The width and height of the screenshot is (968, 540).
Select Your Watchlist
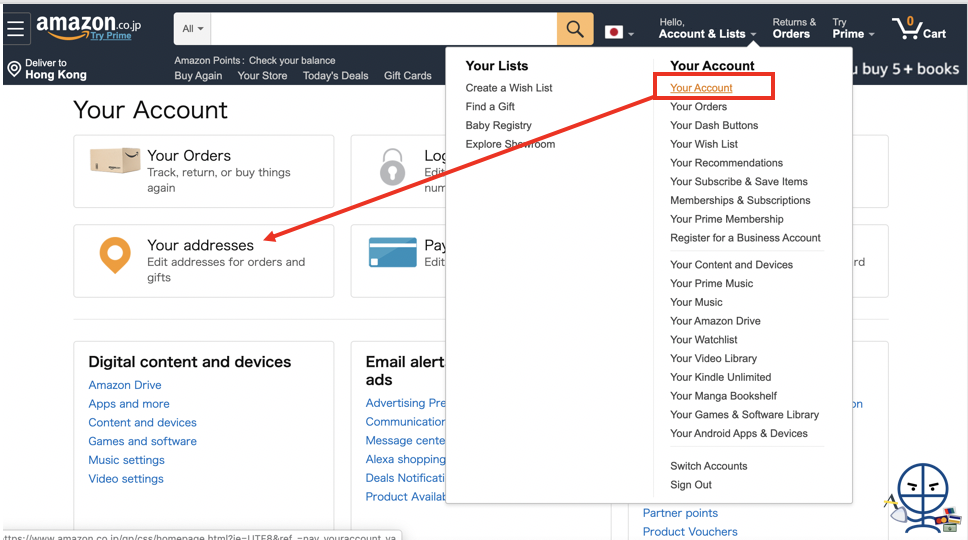tap(704, 340)
